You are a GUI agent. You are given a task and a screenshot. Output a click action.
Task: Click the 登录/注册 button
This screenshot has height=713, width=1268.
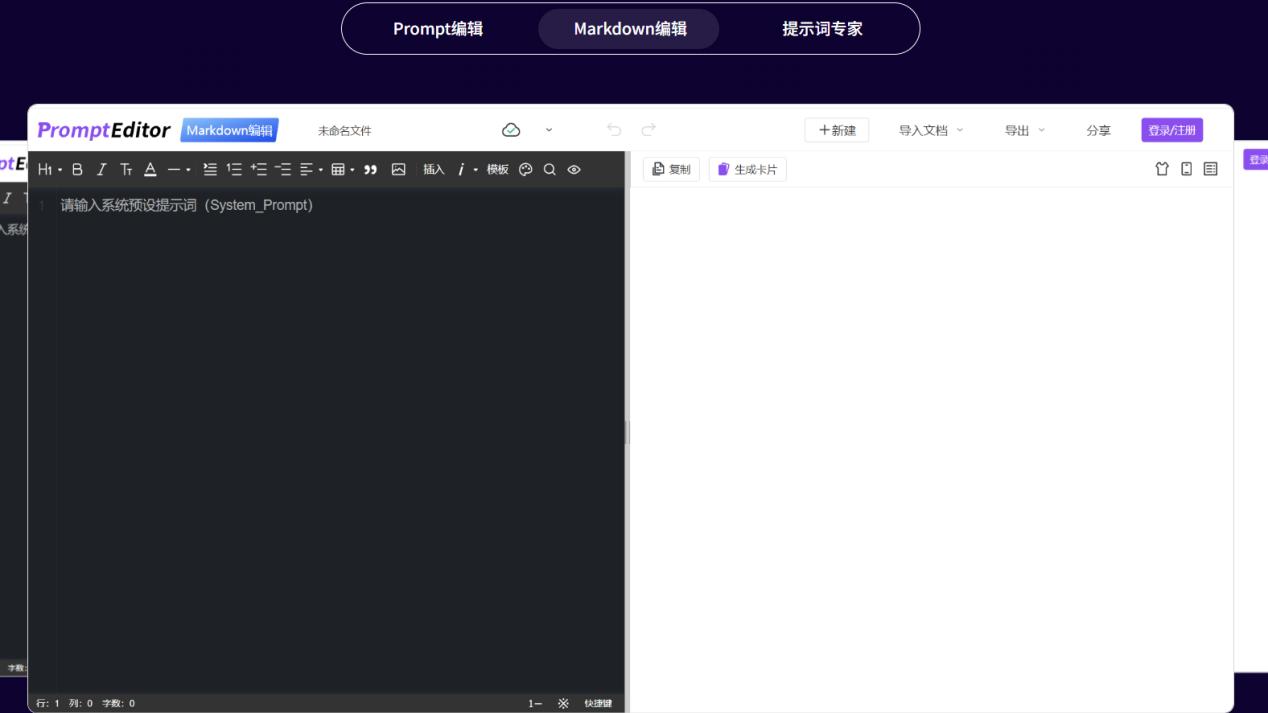[x=1171, y=130]
